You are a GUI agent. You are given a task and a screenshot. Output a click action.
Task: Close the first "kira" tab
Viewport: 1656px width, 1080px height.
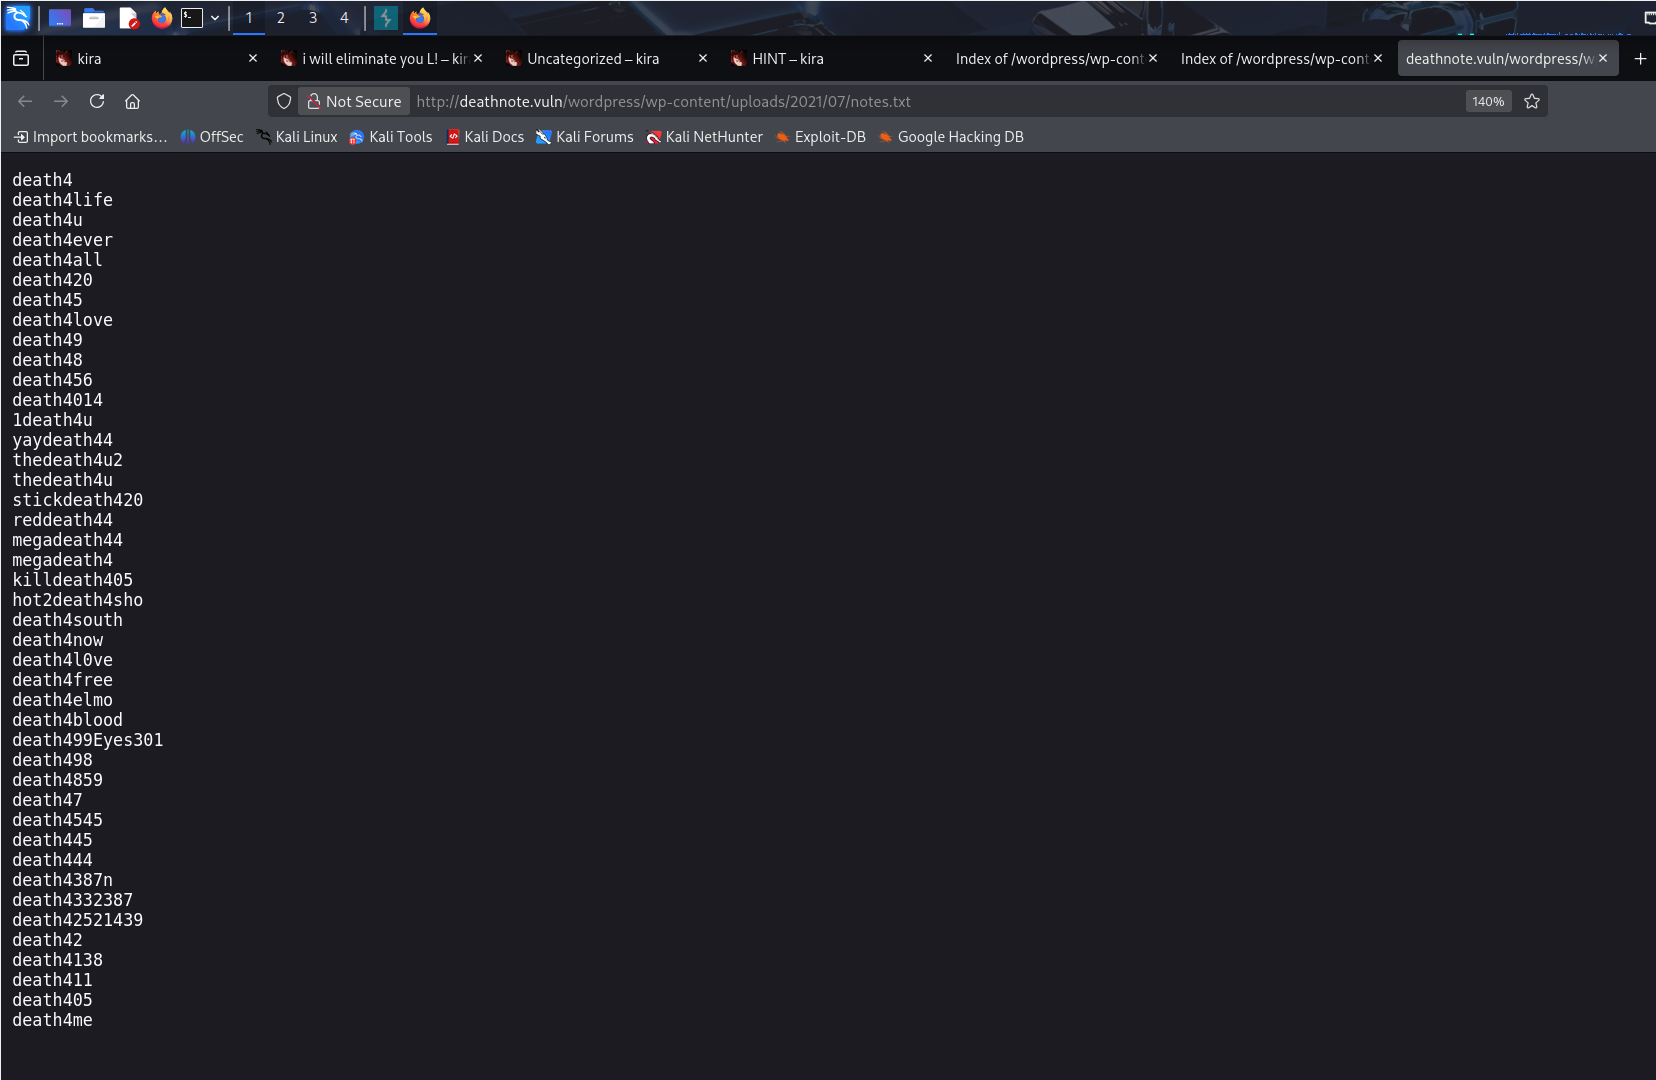tap(253, 59)
